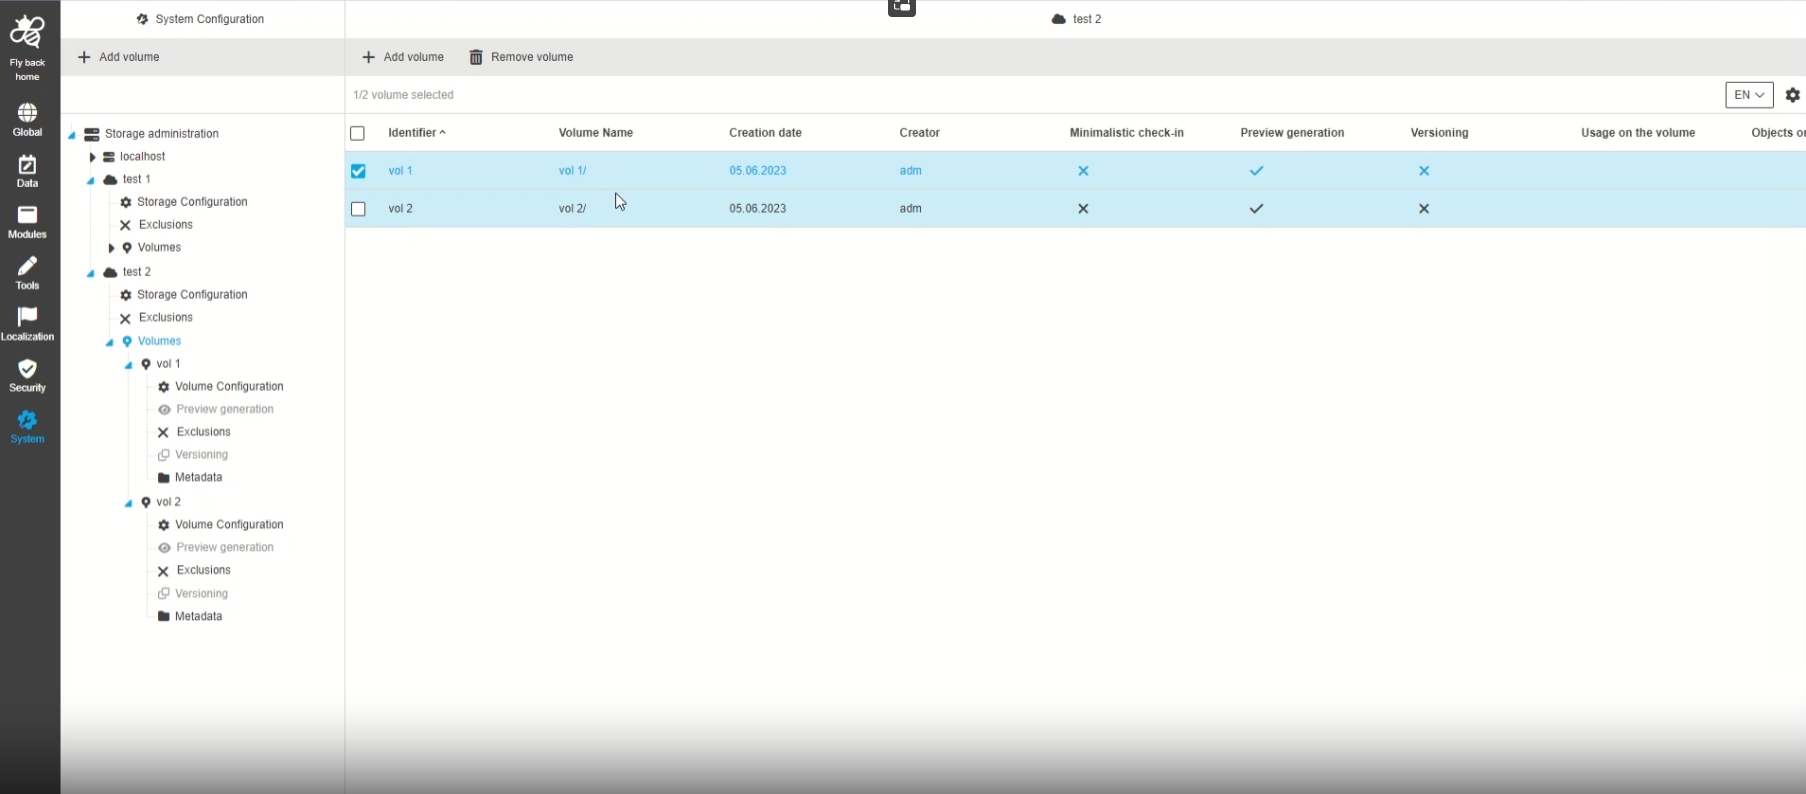The image size is (1806, 794).
Task: Click the vol 1 identifier cell in table
Action: point(400,171)
